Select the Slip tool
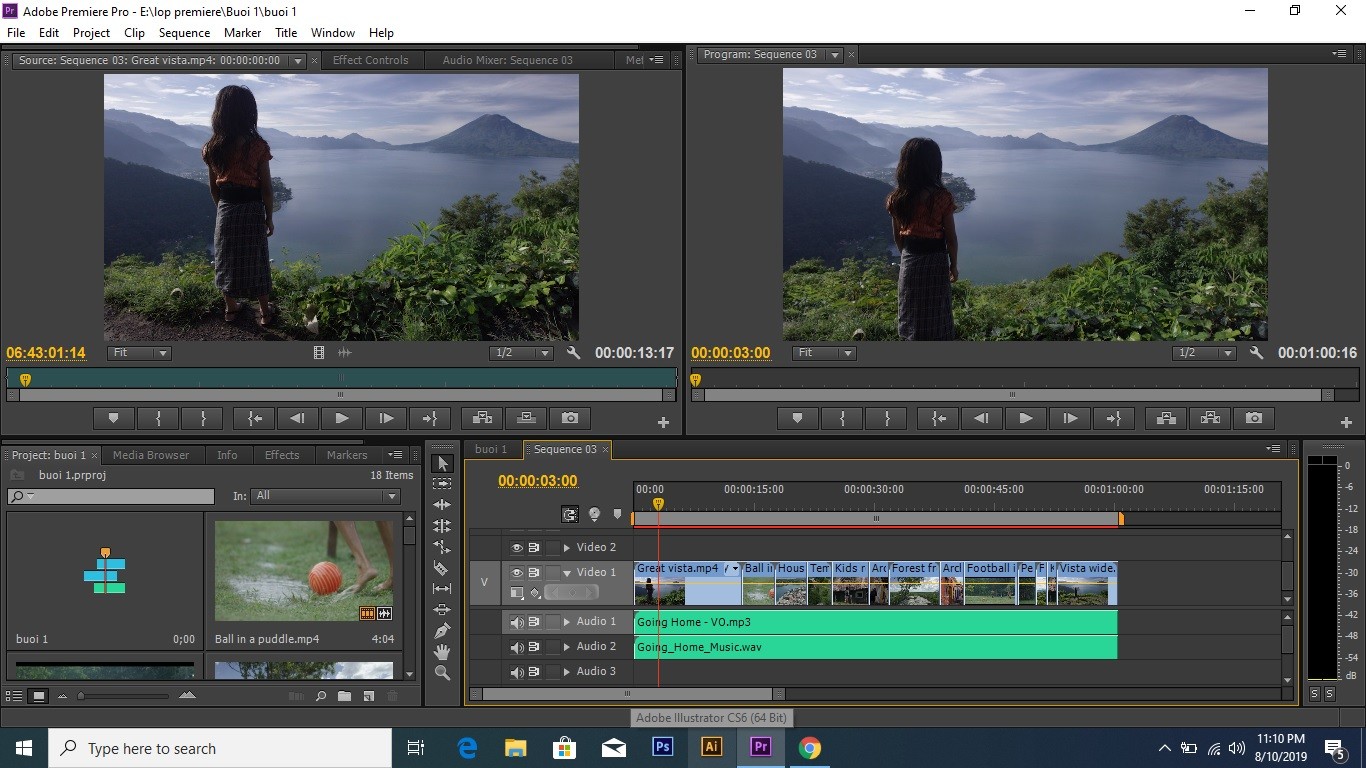Image resolution: width=1366 pixels, height=768 pixels. pyautogui.click(x=442, y=589)
